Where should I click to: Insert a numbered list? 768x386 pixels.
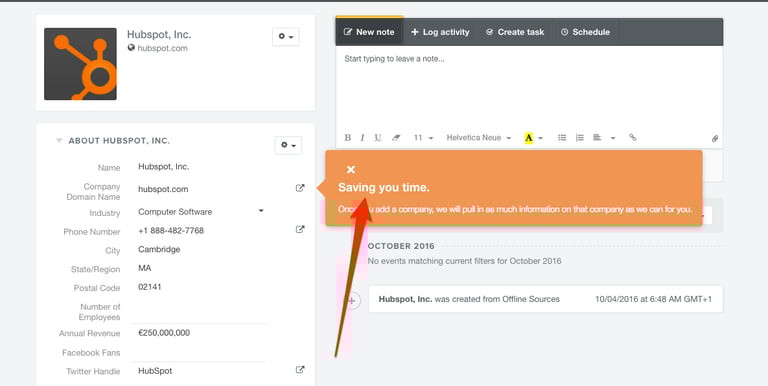[580, 138]
